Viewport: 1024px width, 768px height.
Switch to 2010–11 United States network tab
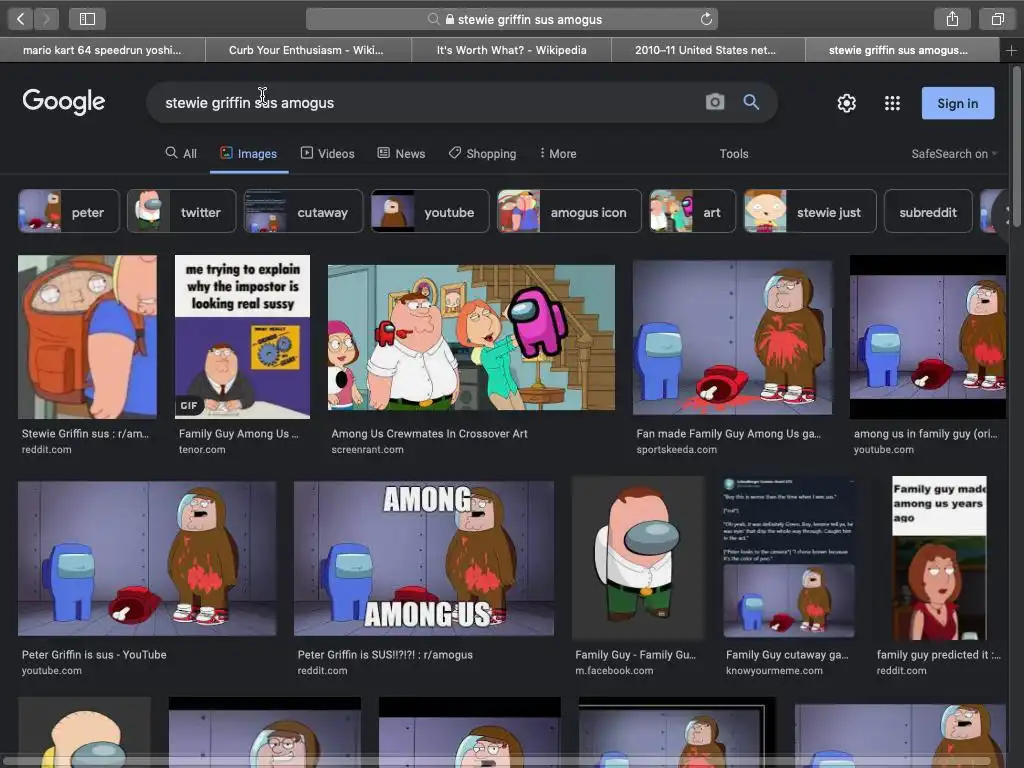(708, 50)
